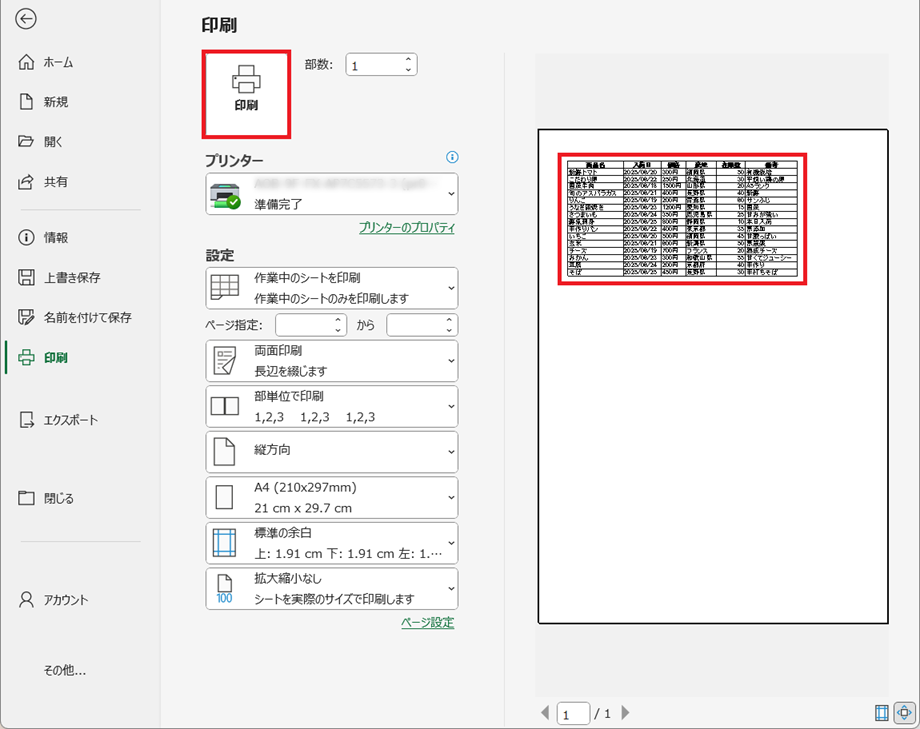Open the エクスポート menu item
920x729 pixels.
click(70, 420)
